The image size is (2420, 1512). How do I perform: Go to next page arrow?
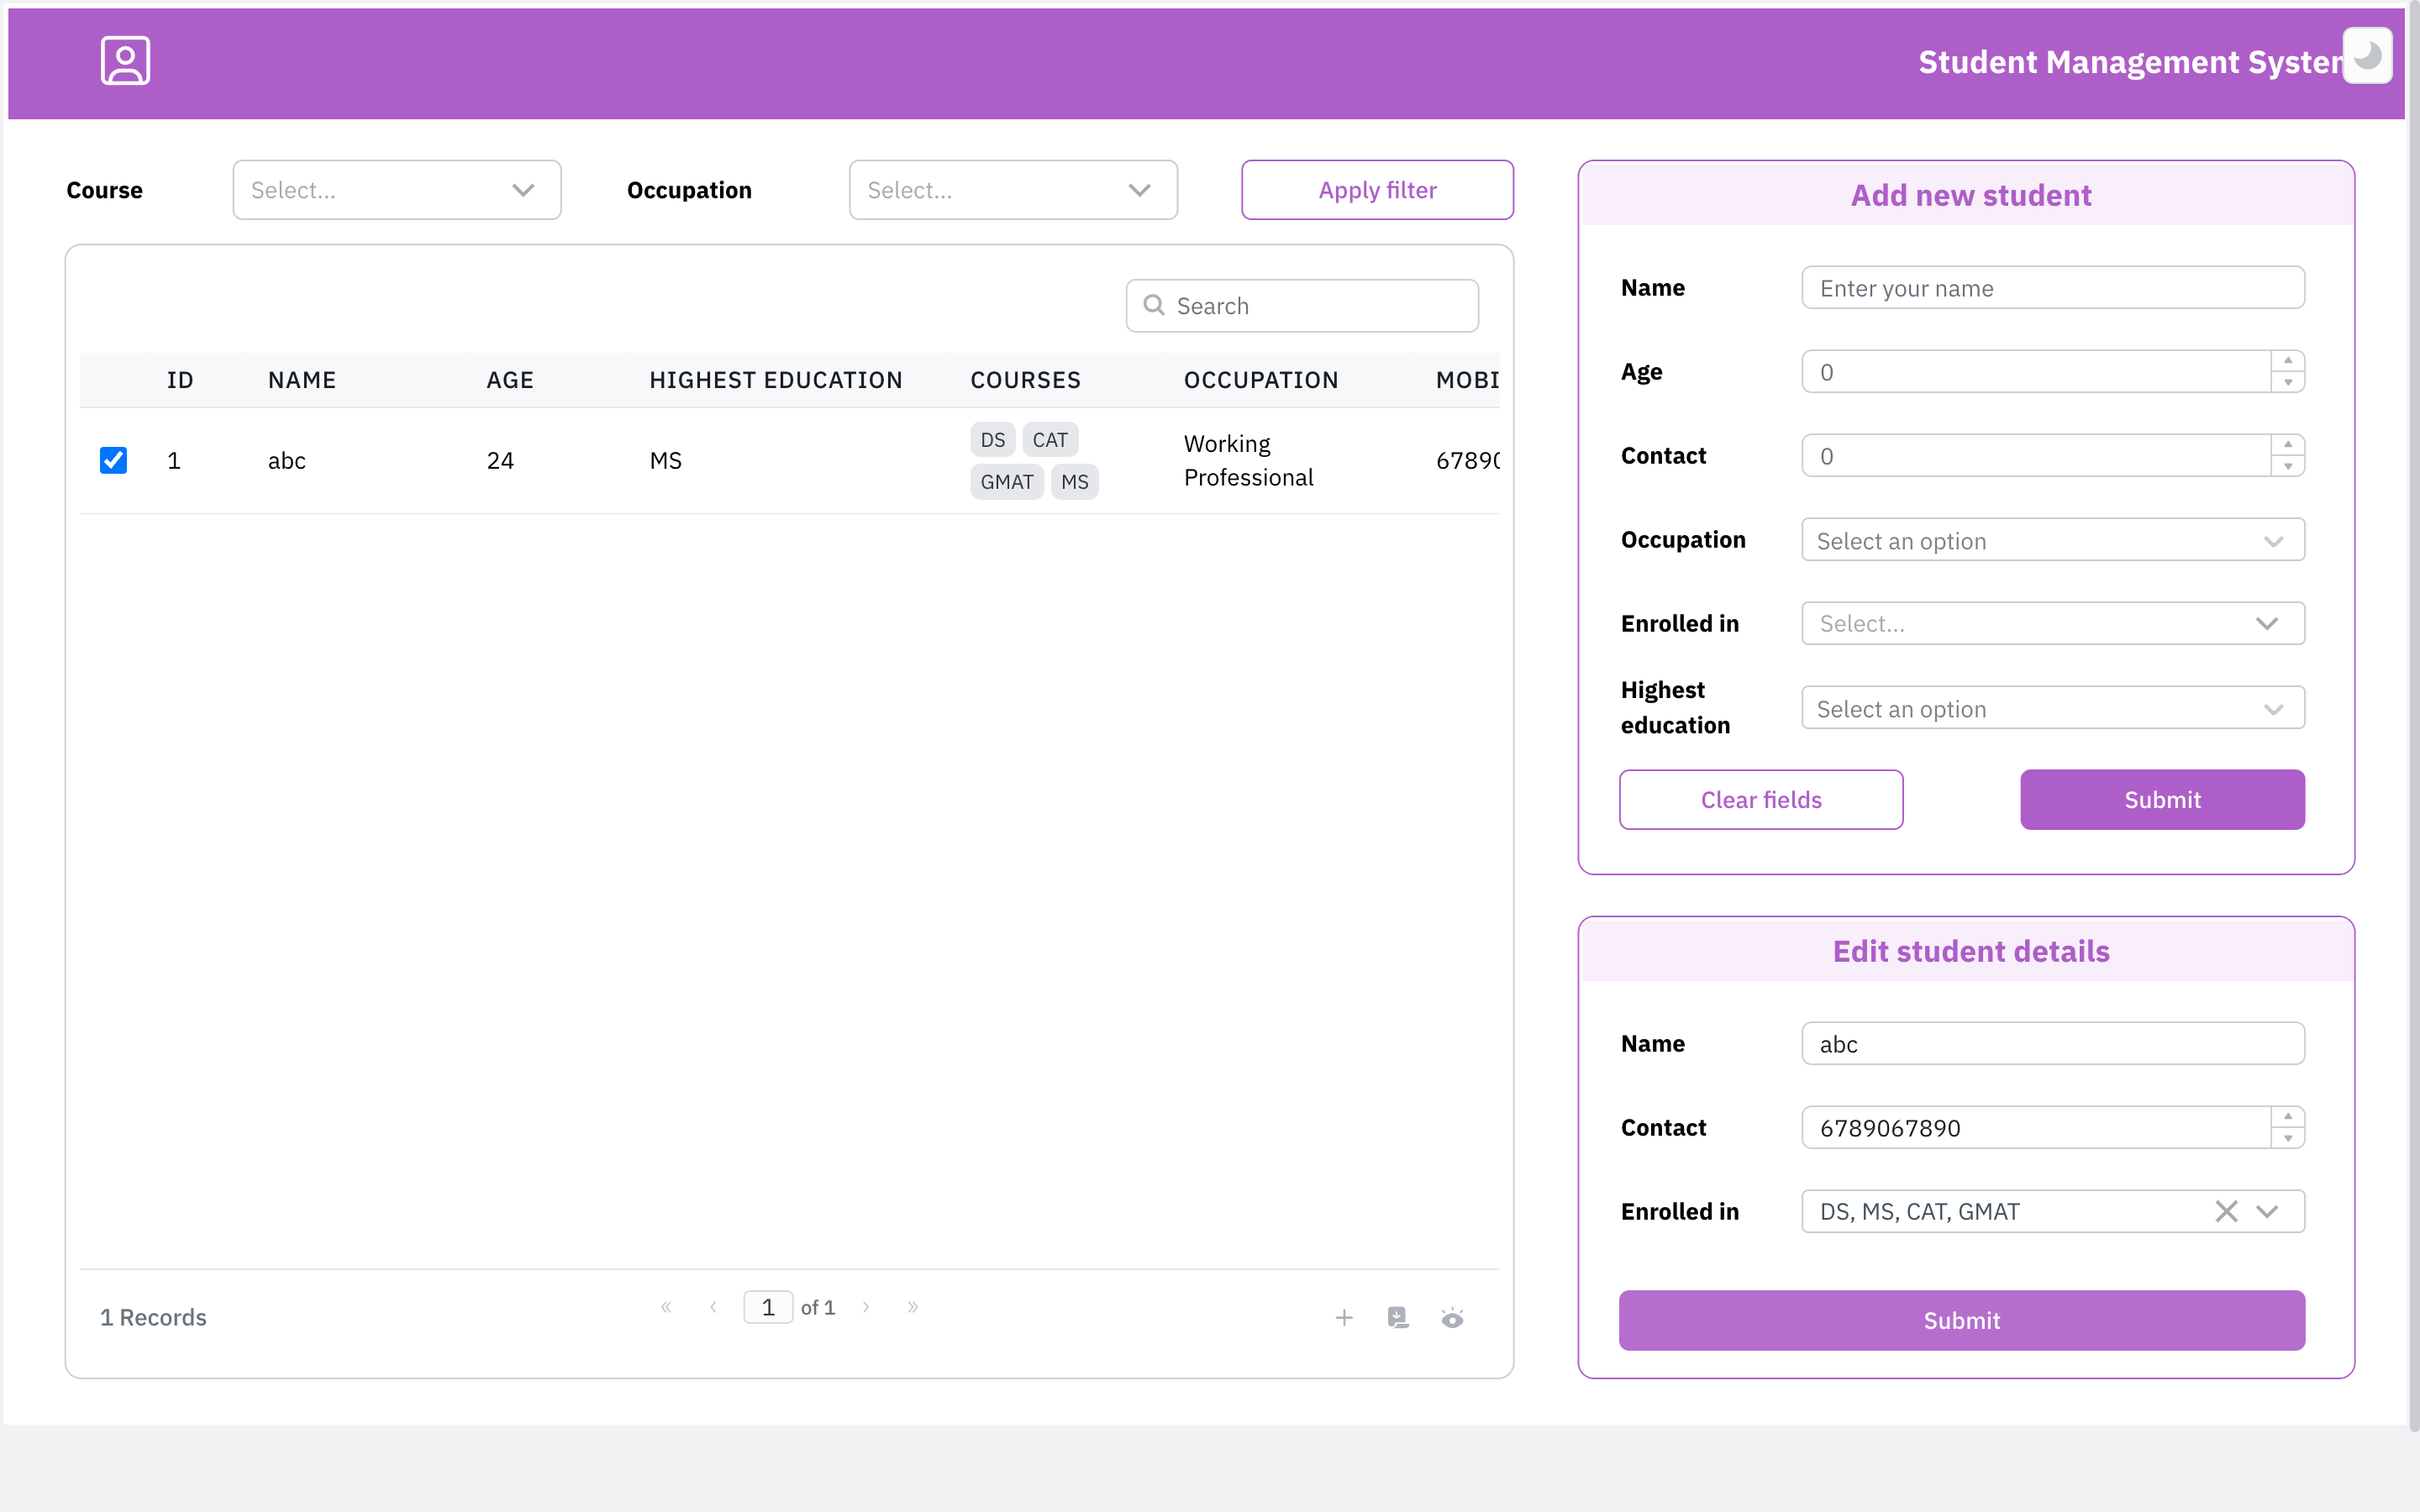point(866,1307)
